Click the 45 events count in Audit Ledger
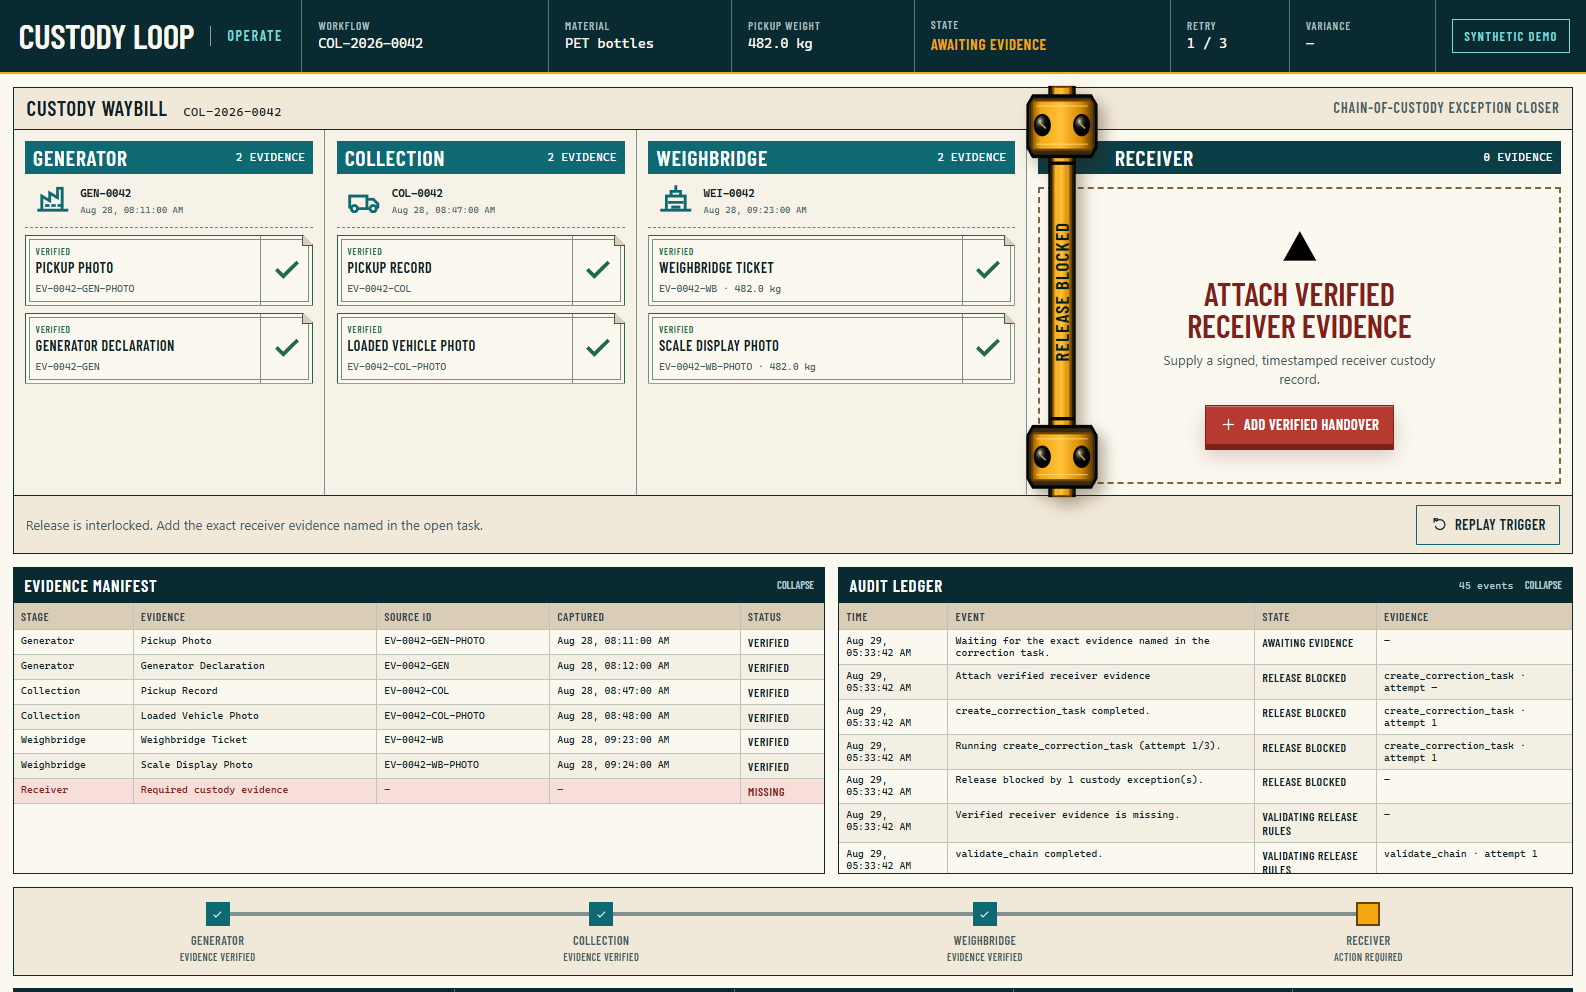 coord(1486,586)
